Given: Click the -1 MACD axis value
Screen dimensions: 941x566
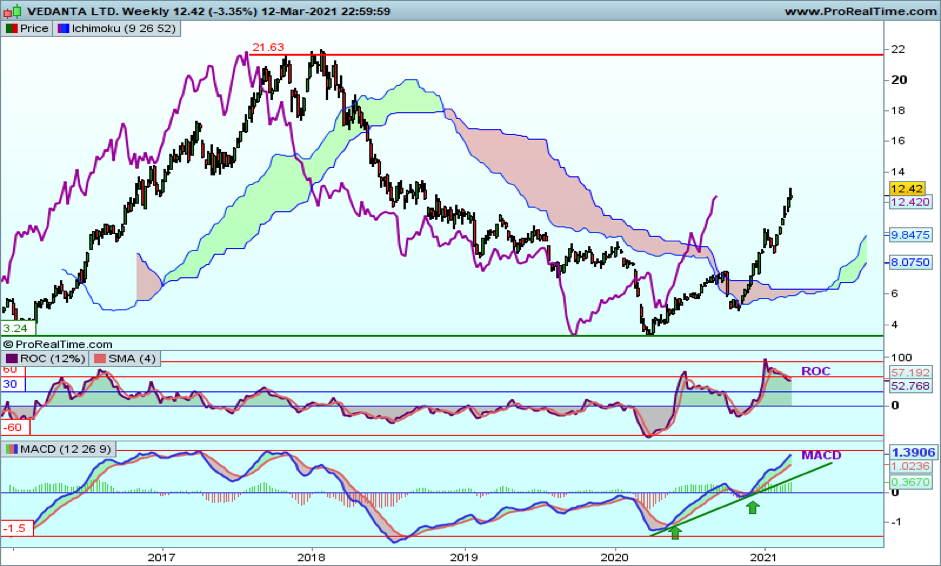Looking at the screenshot, I should point(895,522).
